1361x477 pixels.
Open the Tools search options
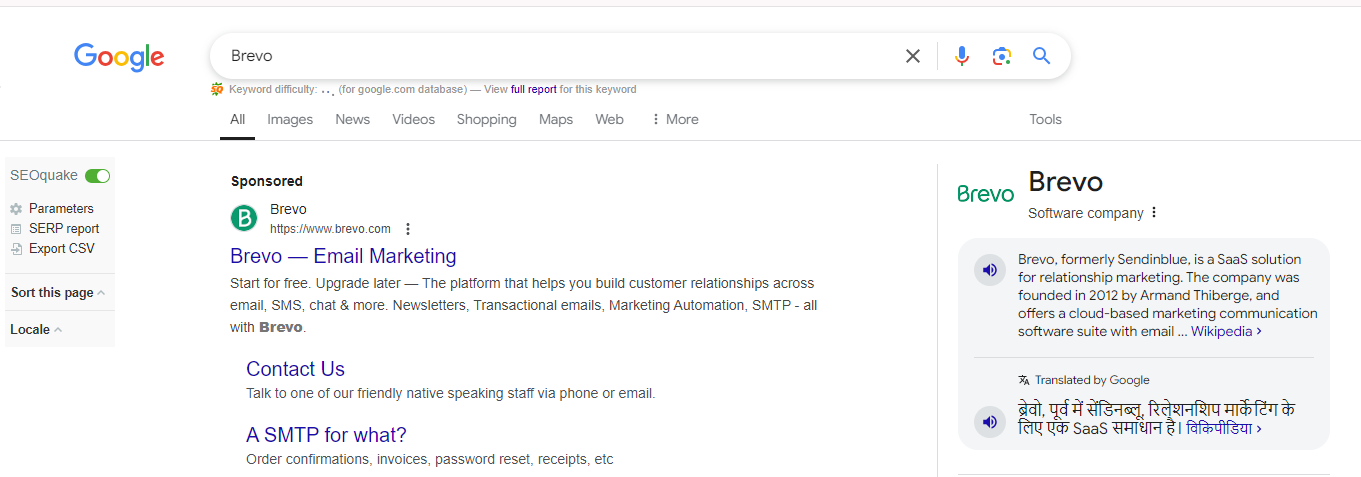tap(1045, 119)
